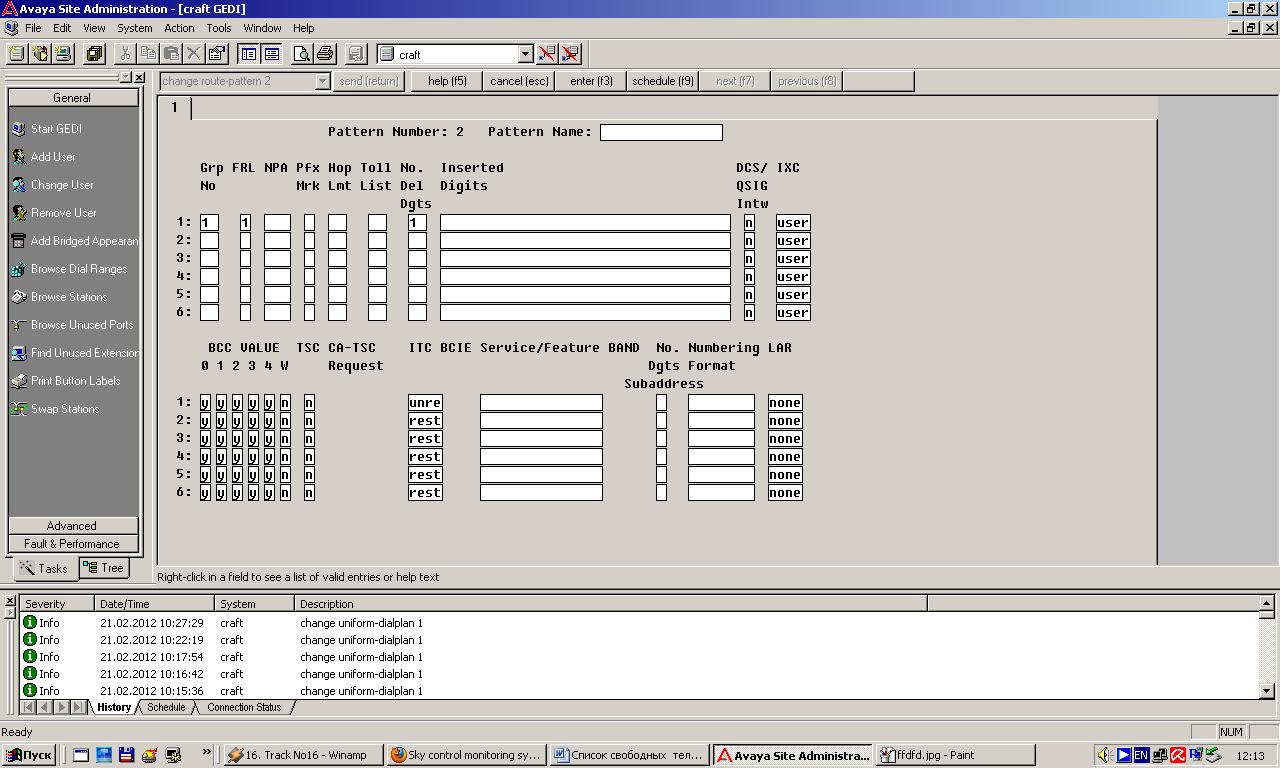The image size is (1280, 768).
Task: Open the Add Bridged Appearance task
Action: (x=75, y=241)
